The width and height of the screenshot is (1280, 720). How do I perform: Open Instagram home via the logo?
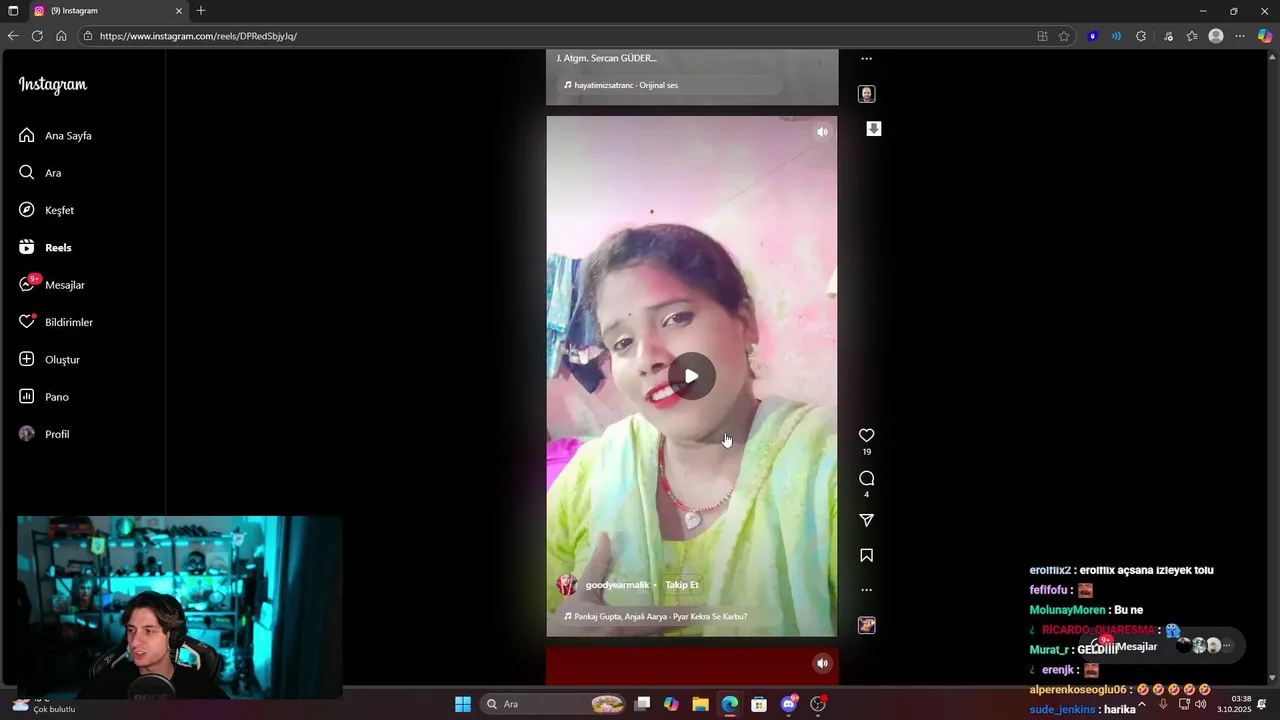pos(53,85)
